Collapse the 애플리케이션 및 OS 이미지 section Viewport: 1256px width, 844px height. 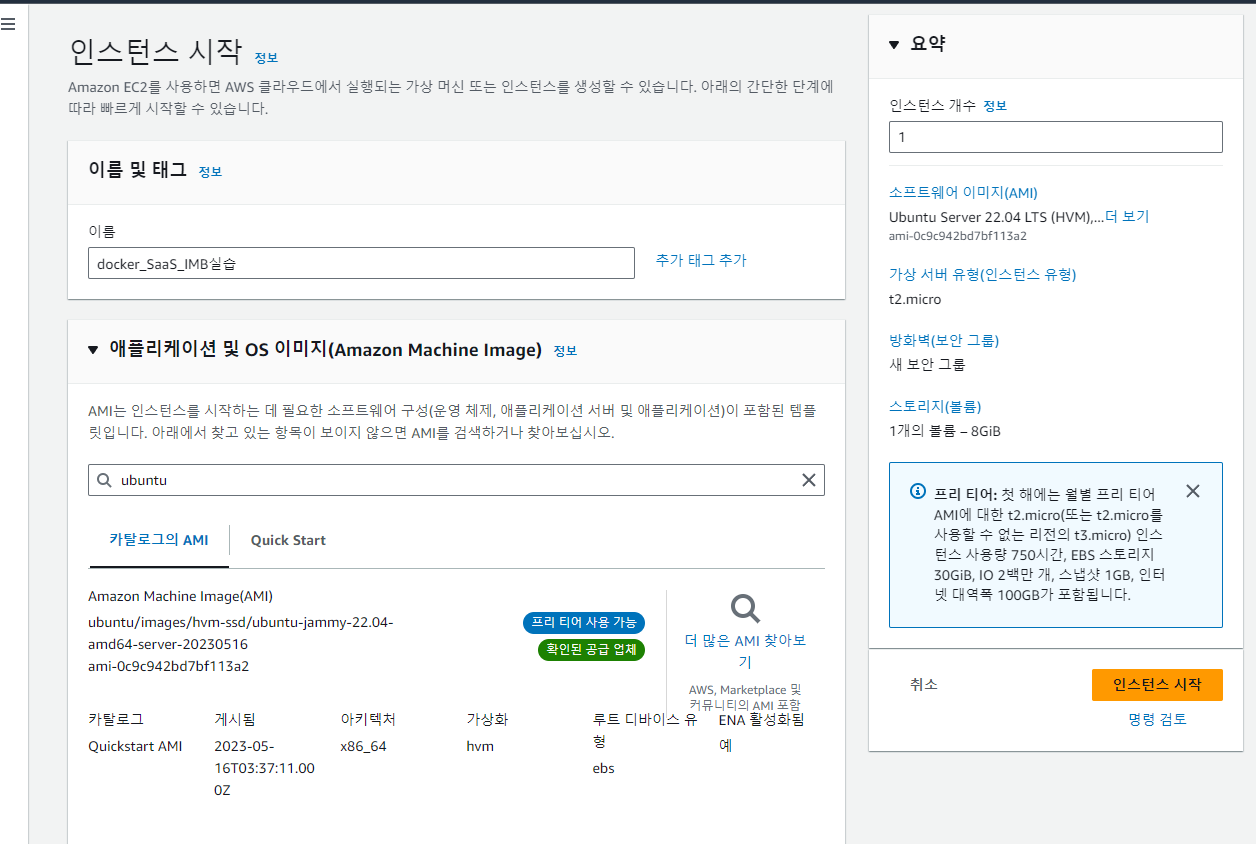coord(93,350)
